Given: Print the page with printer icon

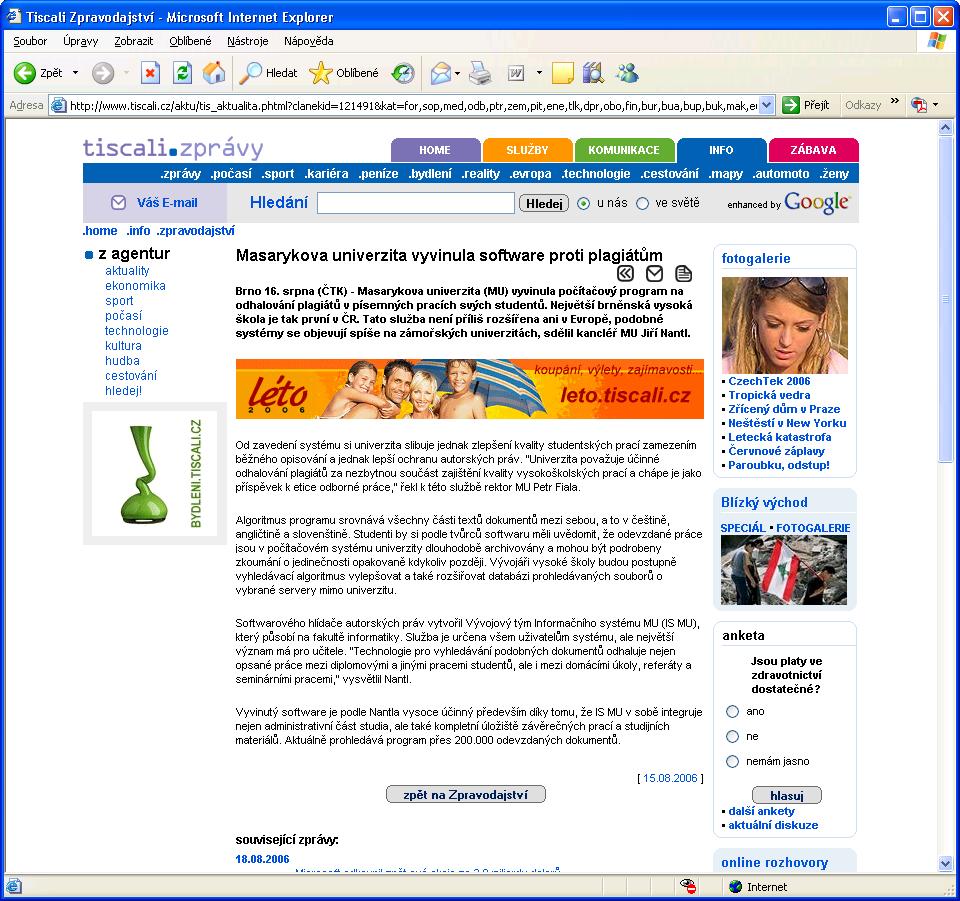Looking at the screenshot, I should coord(480,73).
